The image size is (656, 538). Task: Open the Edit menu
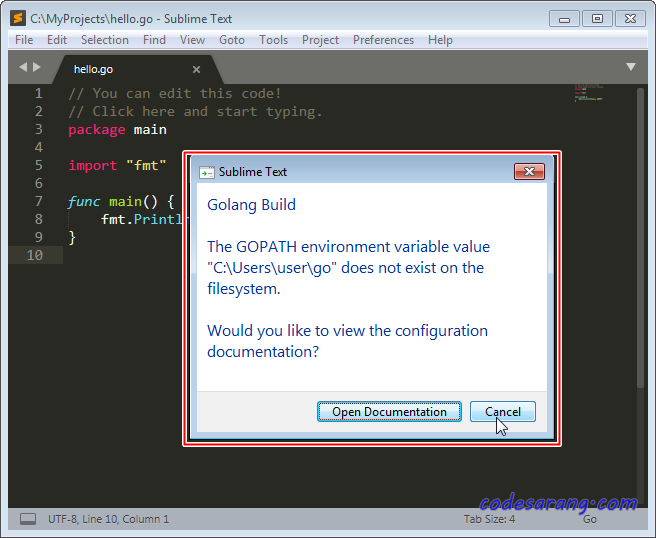coord(57,40)
